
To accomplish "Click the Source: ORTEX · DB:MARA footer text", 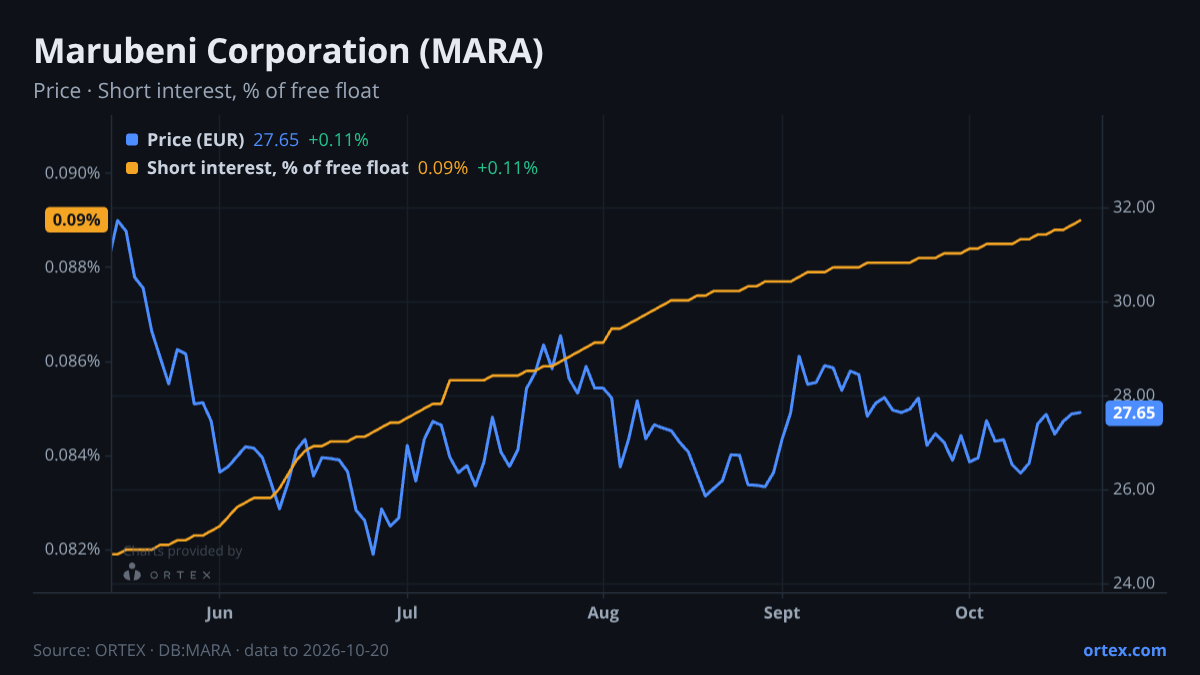I will [x=211, y=650].
